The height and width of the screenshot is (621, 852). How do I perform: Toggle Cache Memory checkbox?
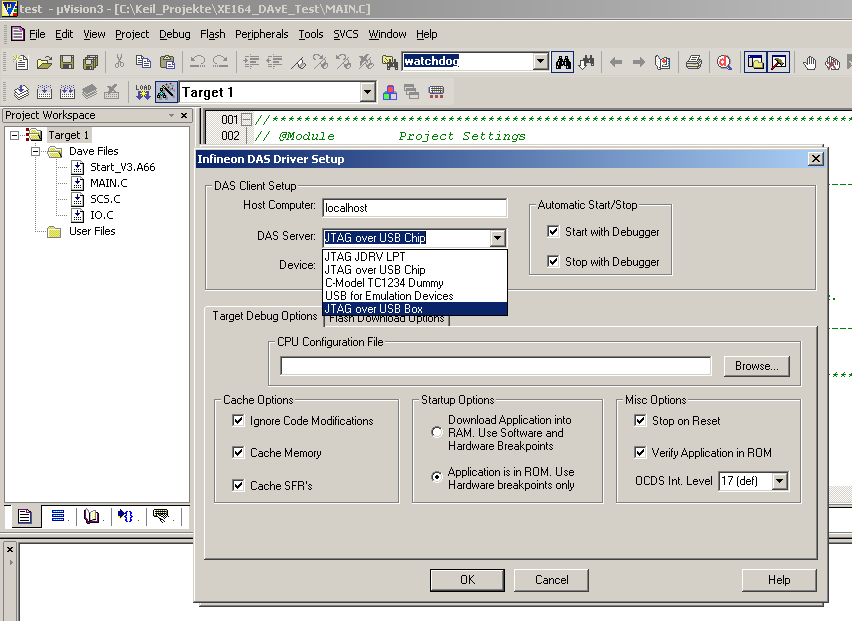point(238,452)
